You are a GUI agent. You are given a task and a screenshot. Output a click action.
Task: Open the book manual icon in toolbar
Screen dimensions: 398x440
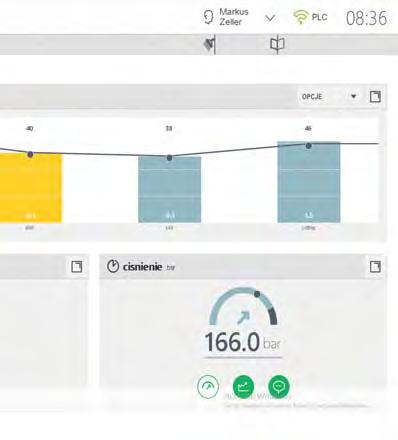coord(277,44)
